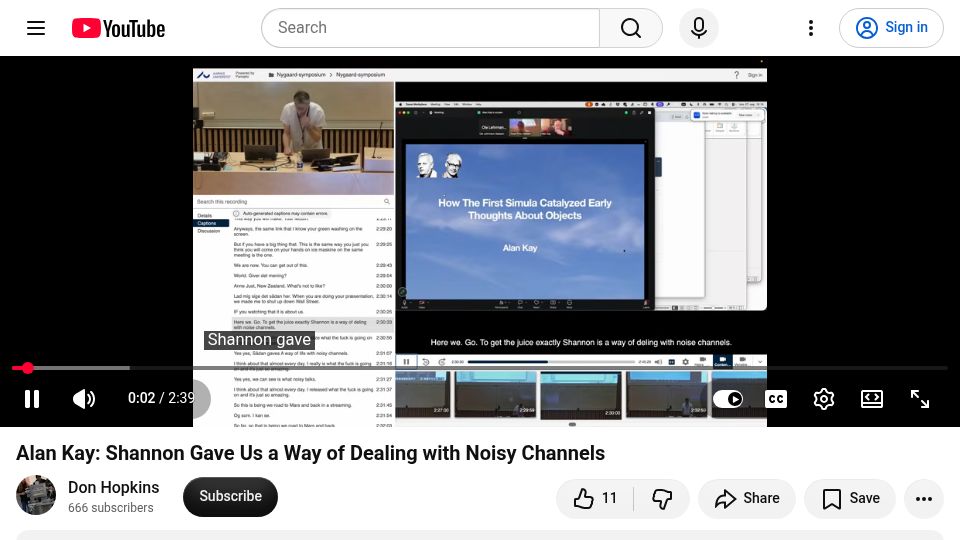Viewport: 960px width, 540px height.
Task: Open the three-dot settings menu in header
Action: tap(811, 28)
